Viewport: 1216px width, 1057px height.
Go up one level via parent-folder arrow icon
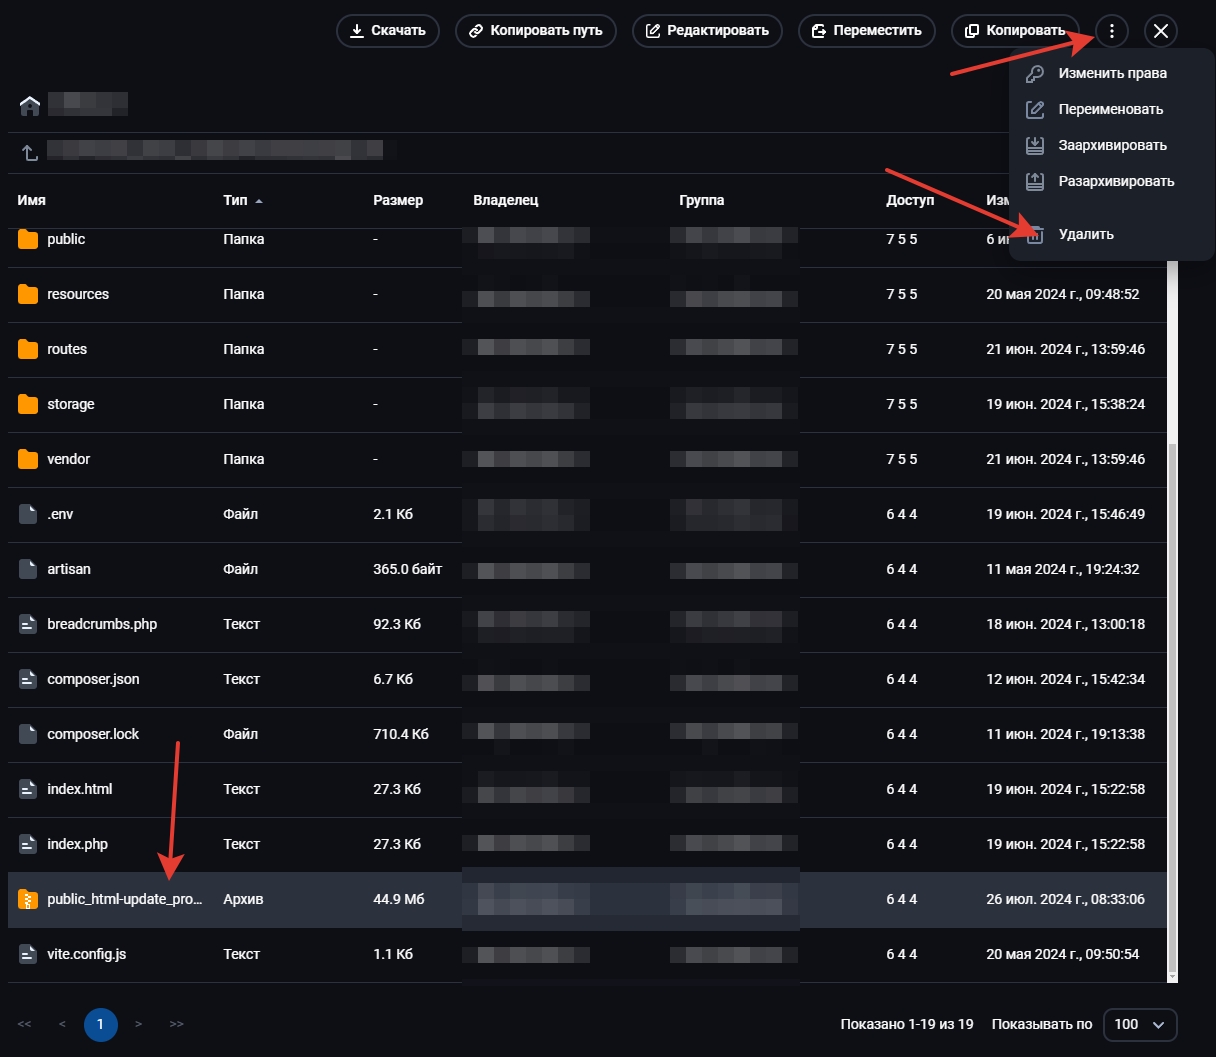(30, 152)
